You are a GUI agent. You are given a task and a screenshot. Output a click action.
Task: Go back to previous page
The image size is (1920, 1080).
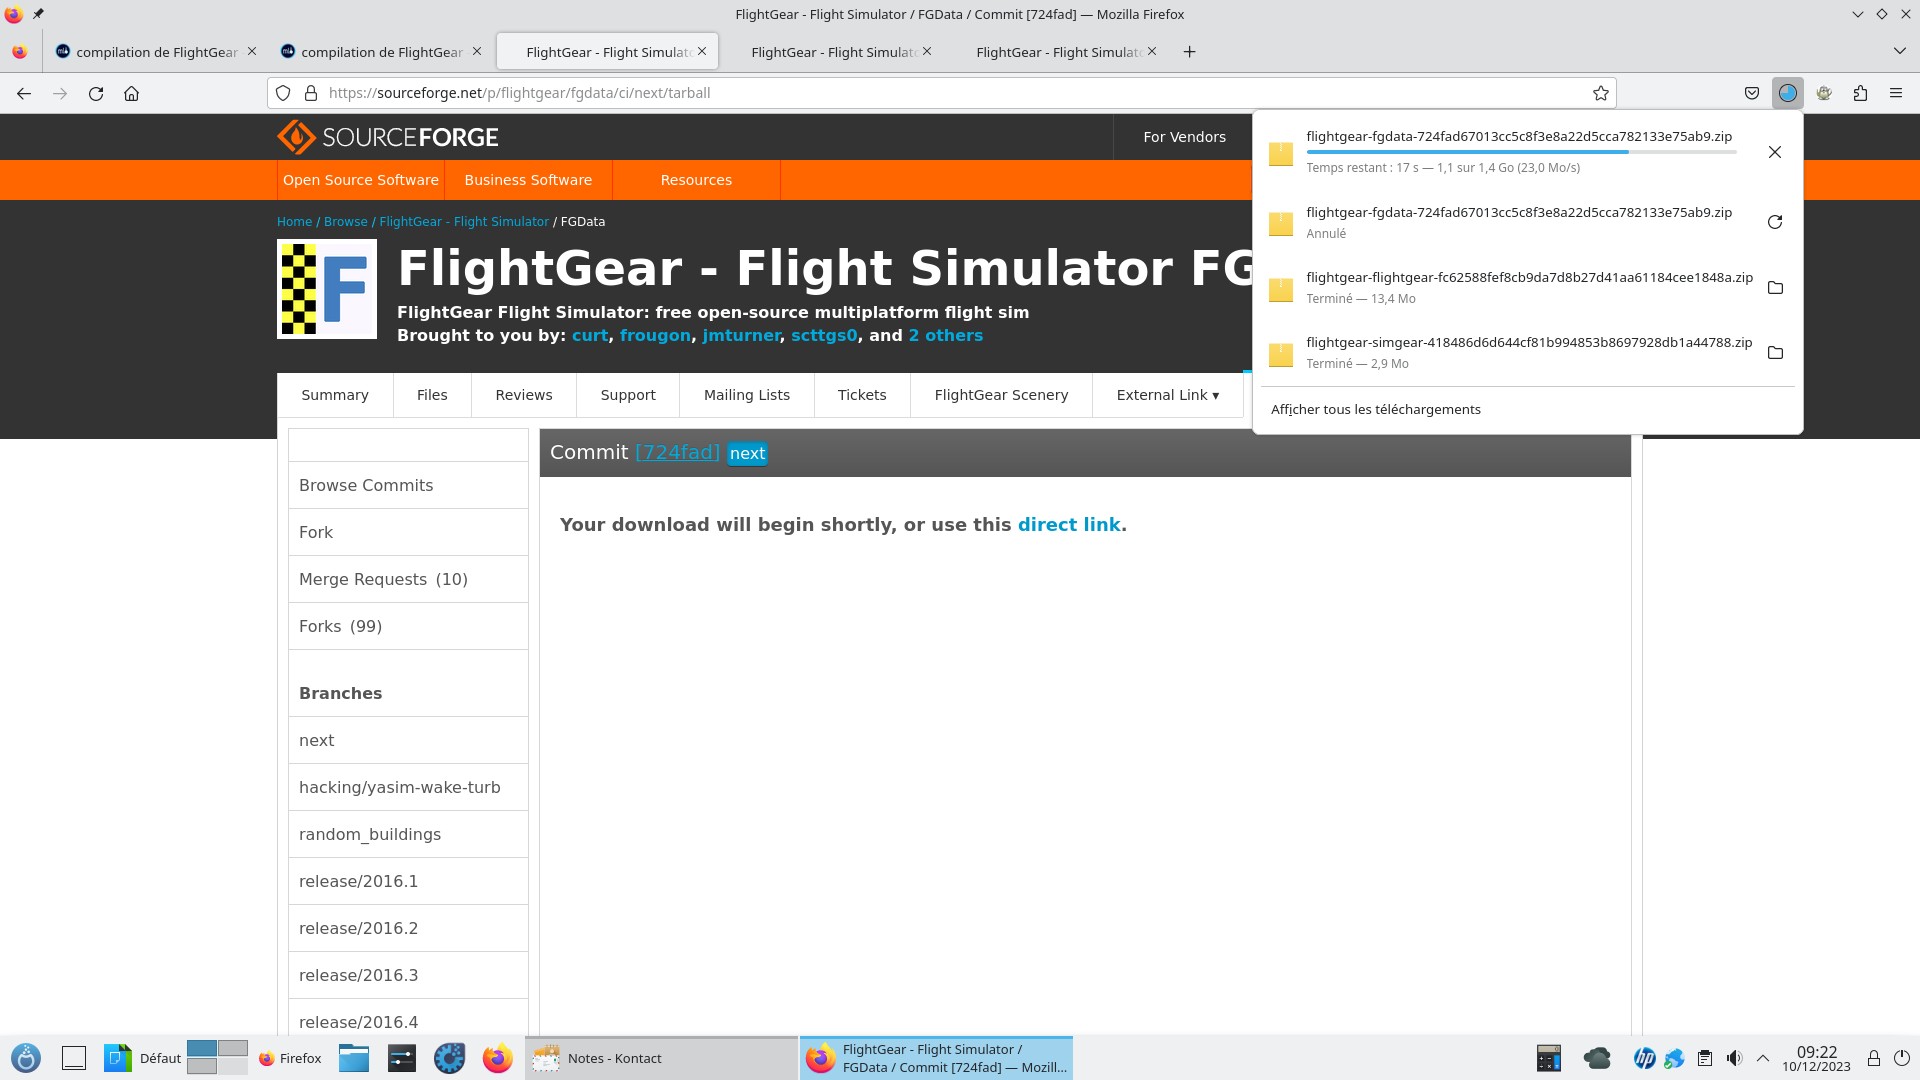tap(24, 93)
